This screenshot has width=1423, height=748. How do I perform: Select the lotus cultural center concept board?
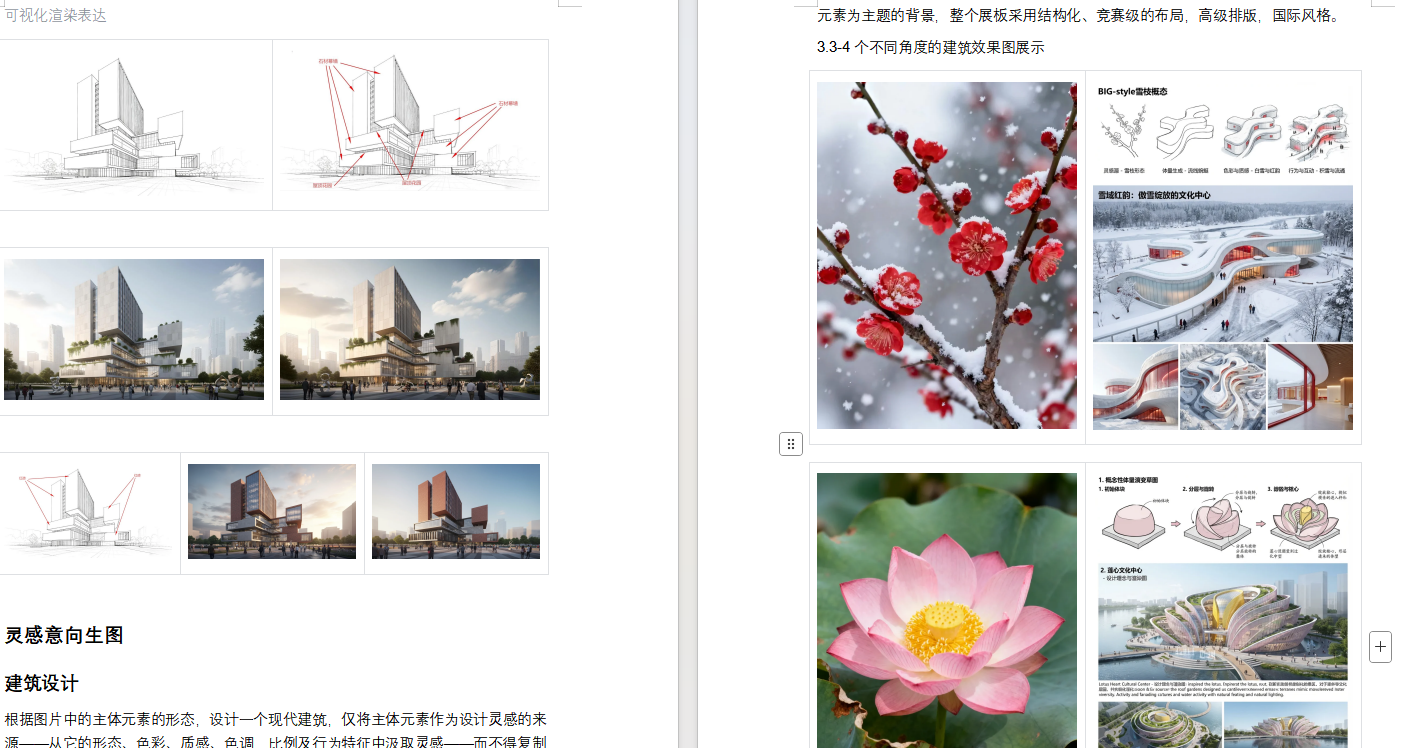click(x=1223, y=610)
